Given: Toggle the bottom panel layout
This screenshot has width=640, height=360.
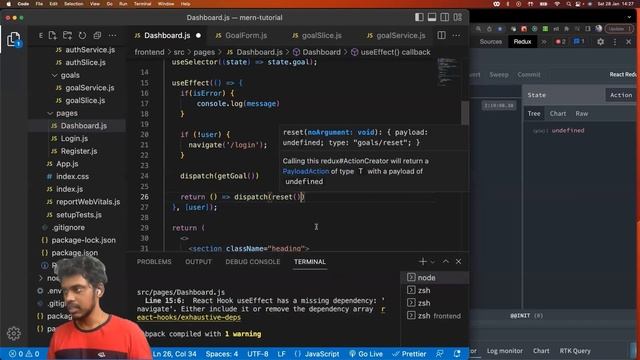Looking at the screenshot, I should tap(432, 17).
